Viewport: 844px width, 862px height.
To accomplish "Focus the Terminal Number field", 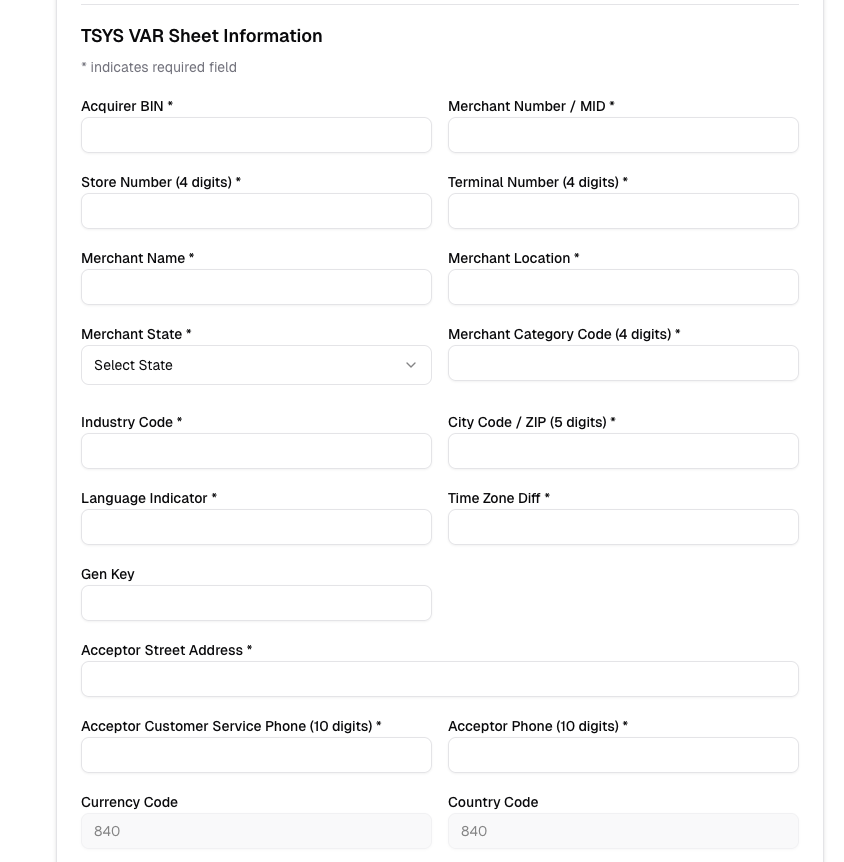I will tap(623, 211).
